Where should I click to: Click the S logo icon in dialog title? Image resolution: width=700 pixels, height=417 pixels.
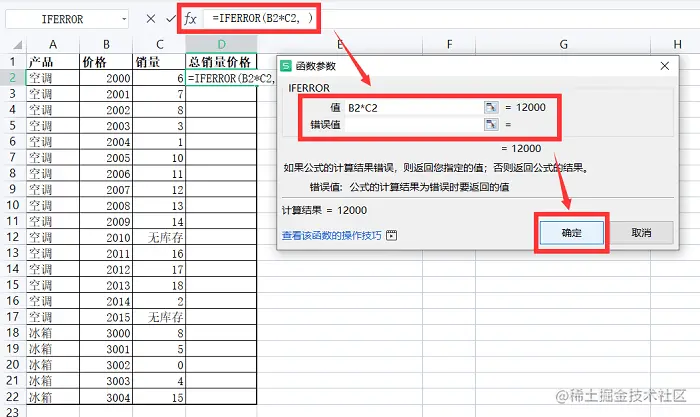tap(286, 66)
